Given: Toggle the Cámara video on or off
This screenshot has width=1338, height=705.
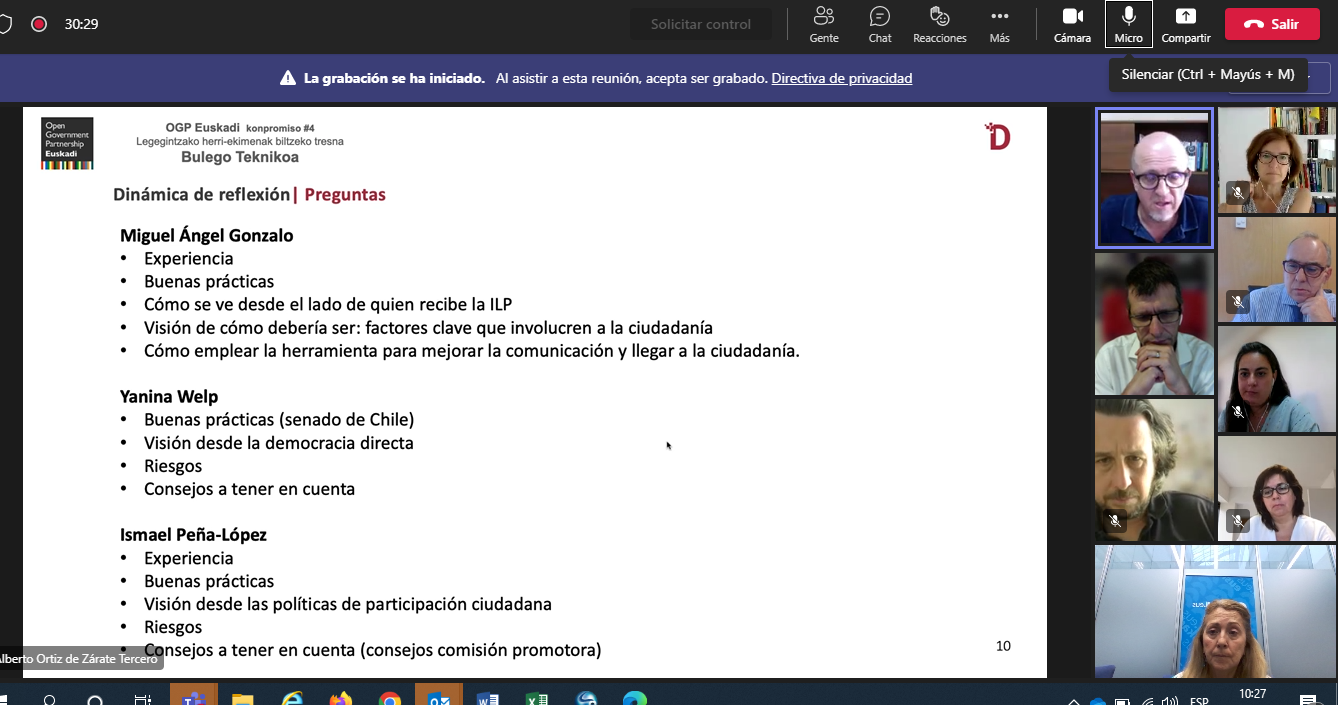Looking at the screenshot, I should pyautogui.click(x=1072, y=24).
